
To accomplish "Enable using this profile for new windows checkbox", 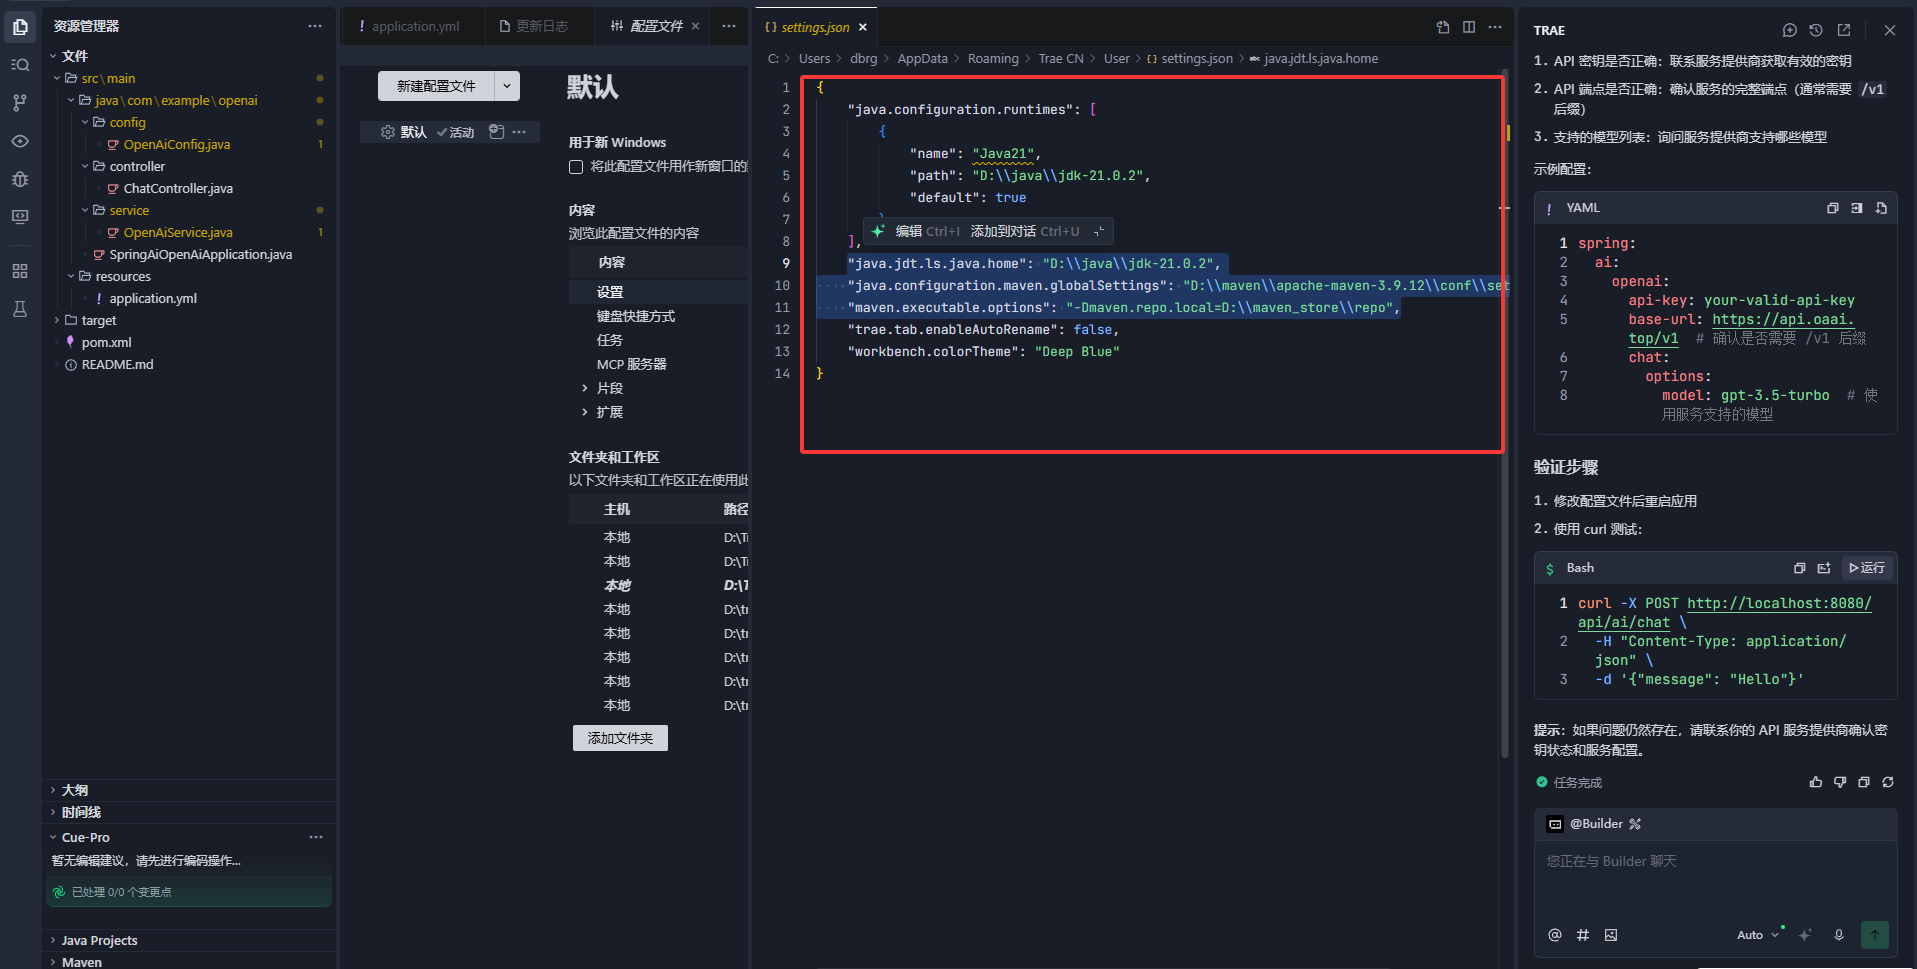I will 576,167.
